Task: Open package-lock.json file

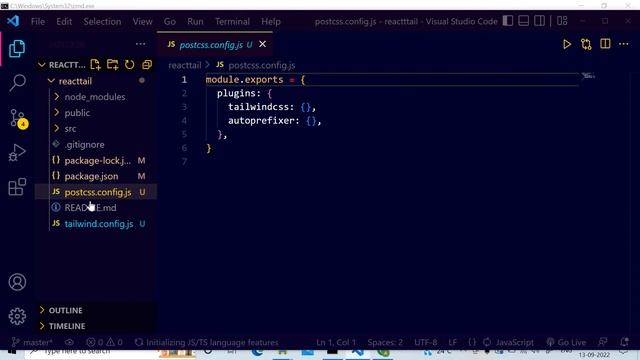Action: [97, 160]
